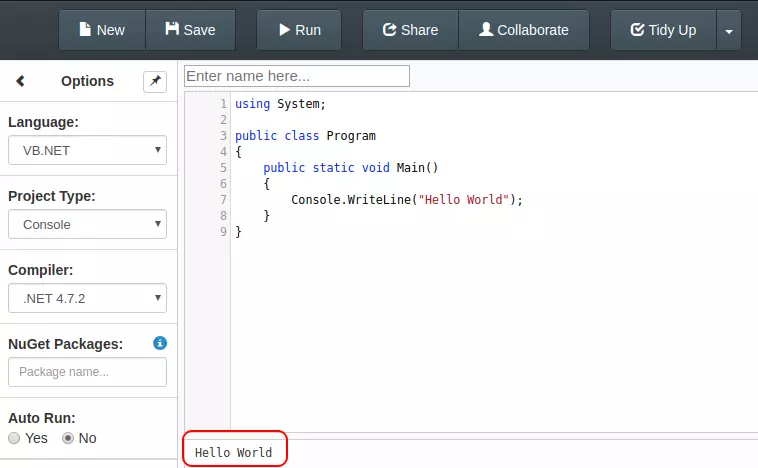This screenshot has height=468, width=758.
Task: Pin the Options sidebar with pushpin icon
Action: pos(154,82)
